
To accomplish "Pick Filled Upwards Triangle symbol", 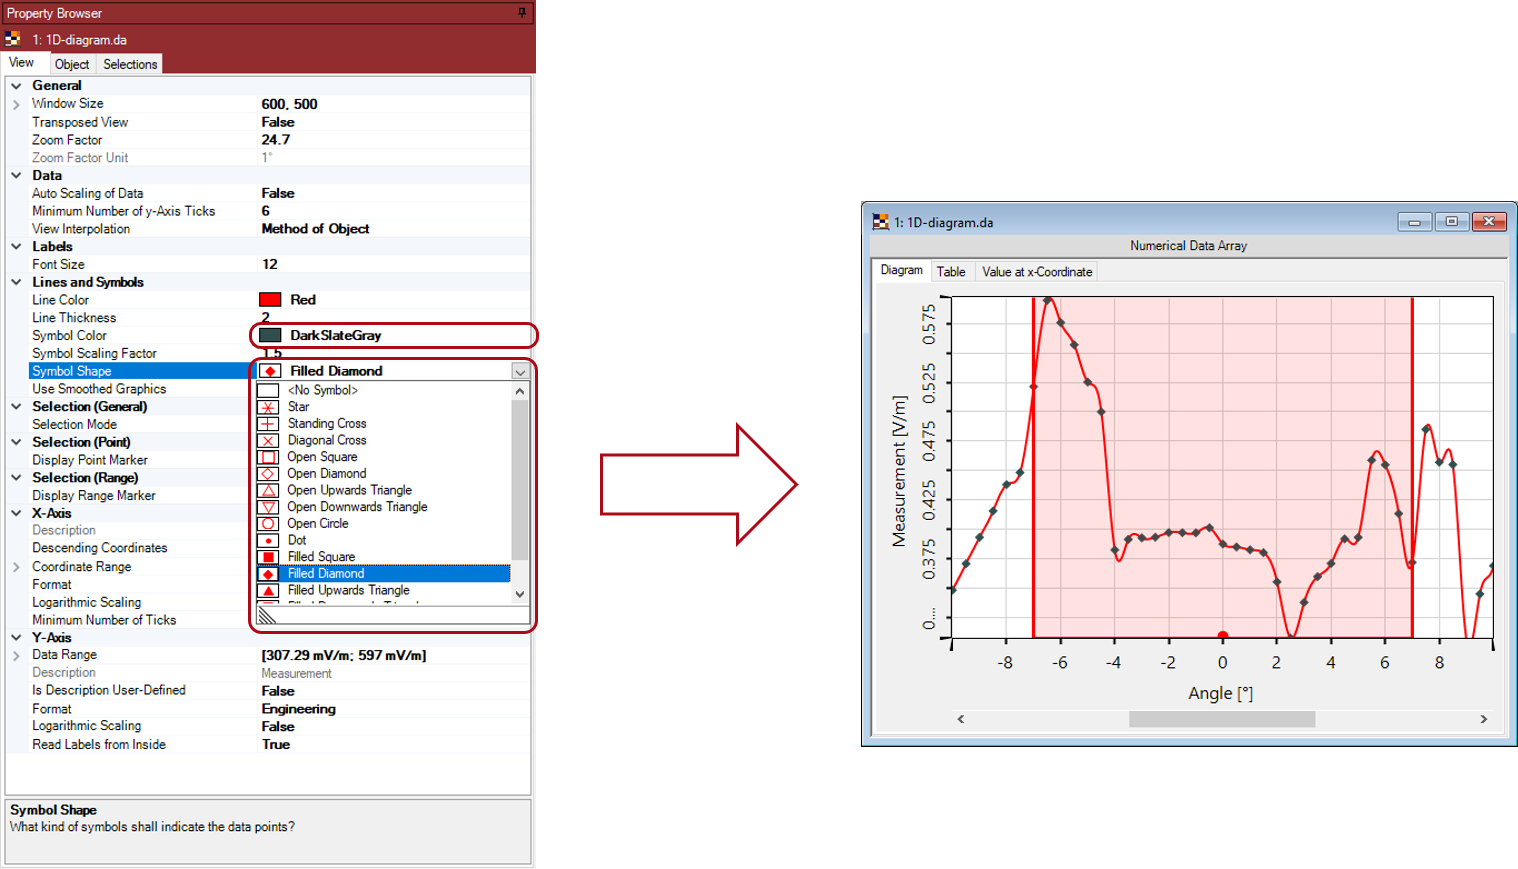I will 384,590.
